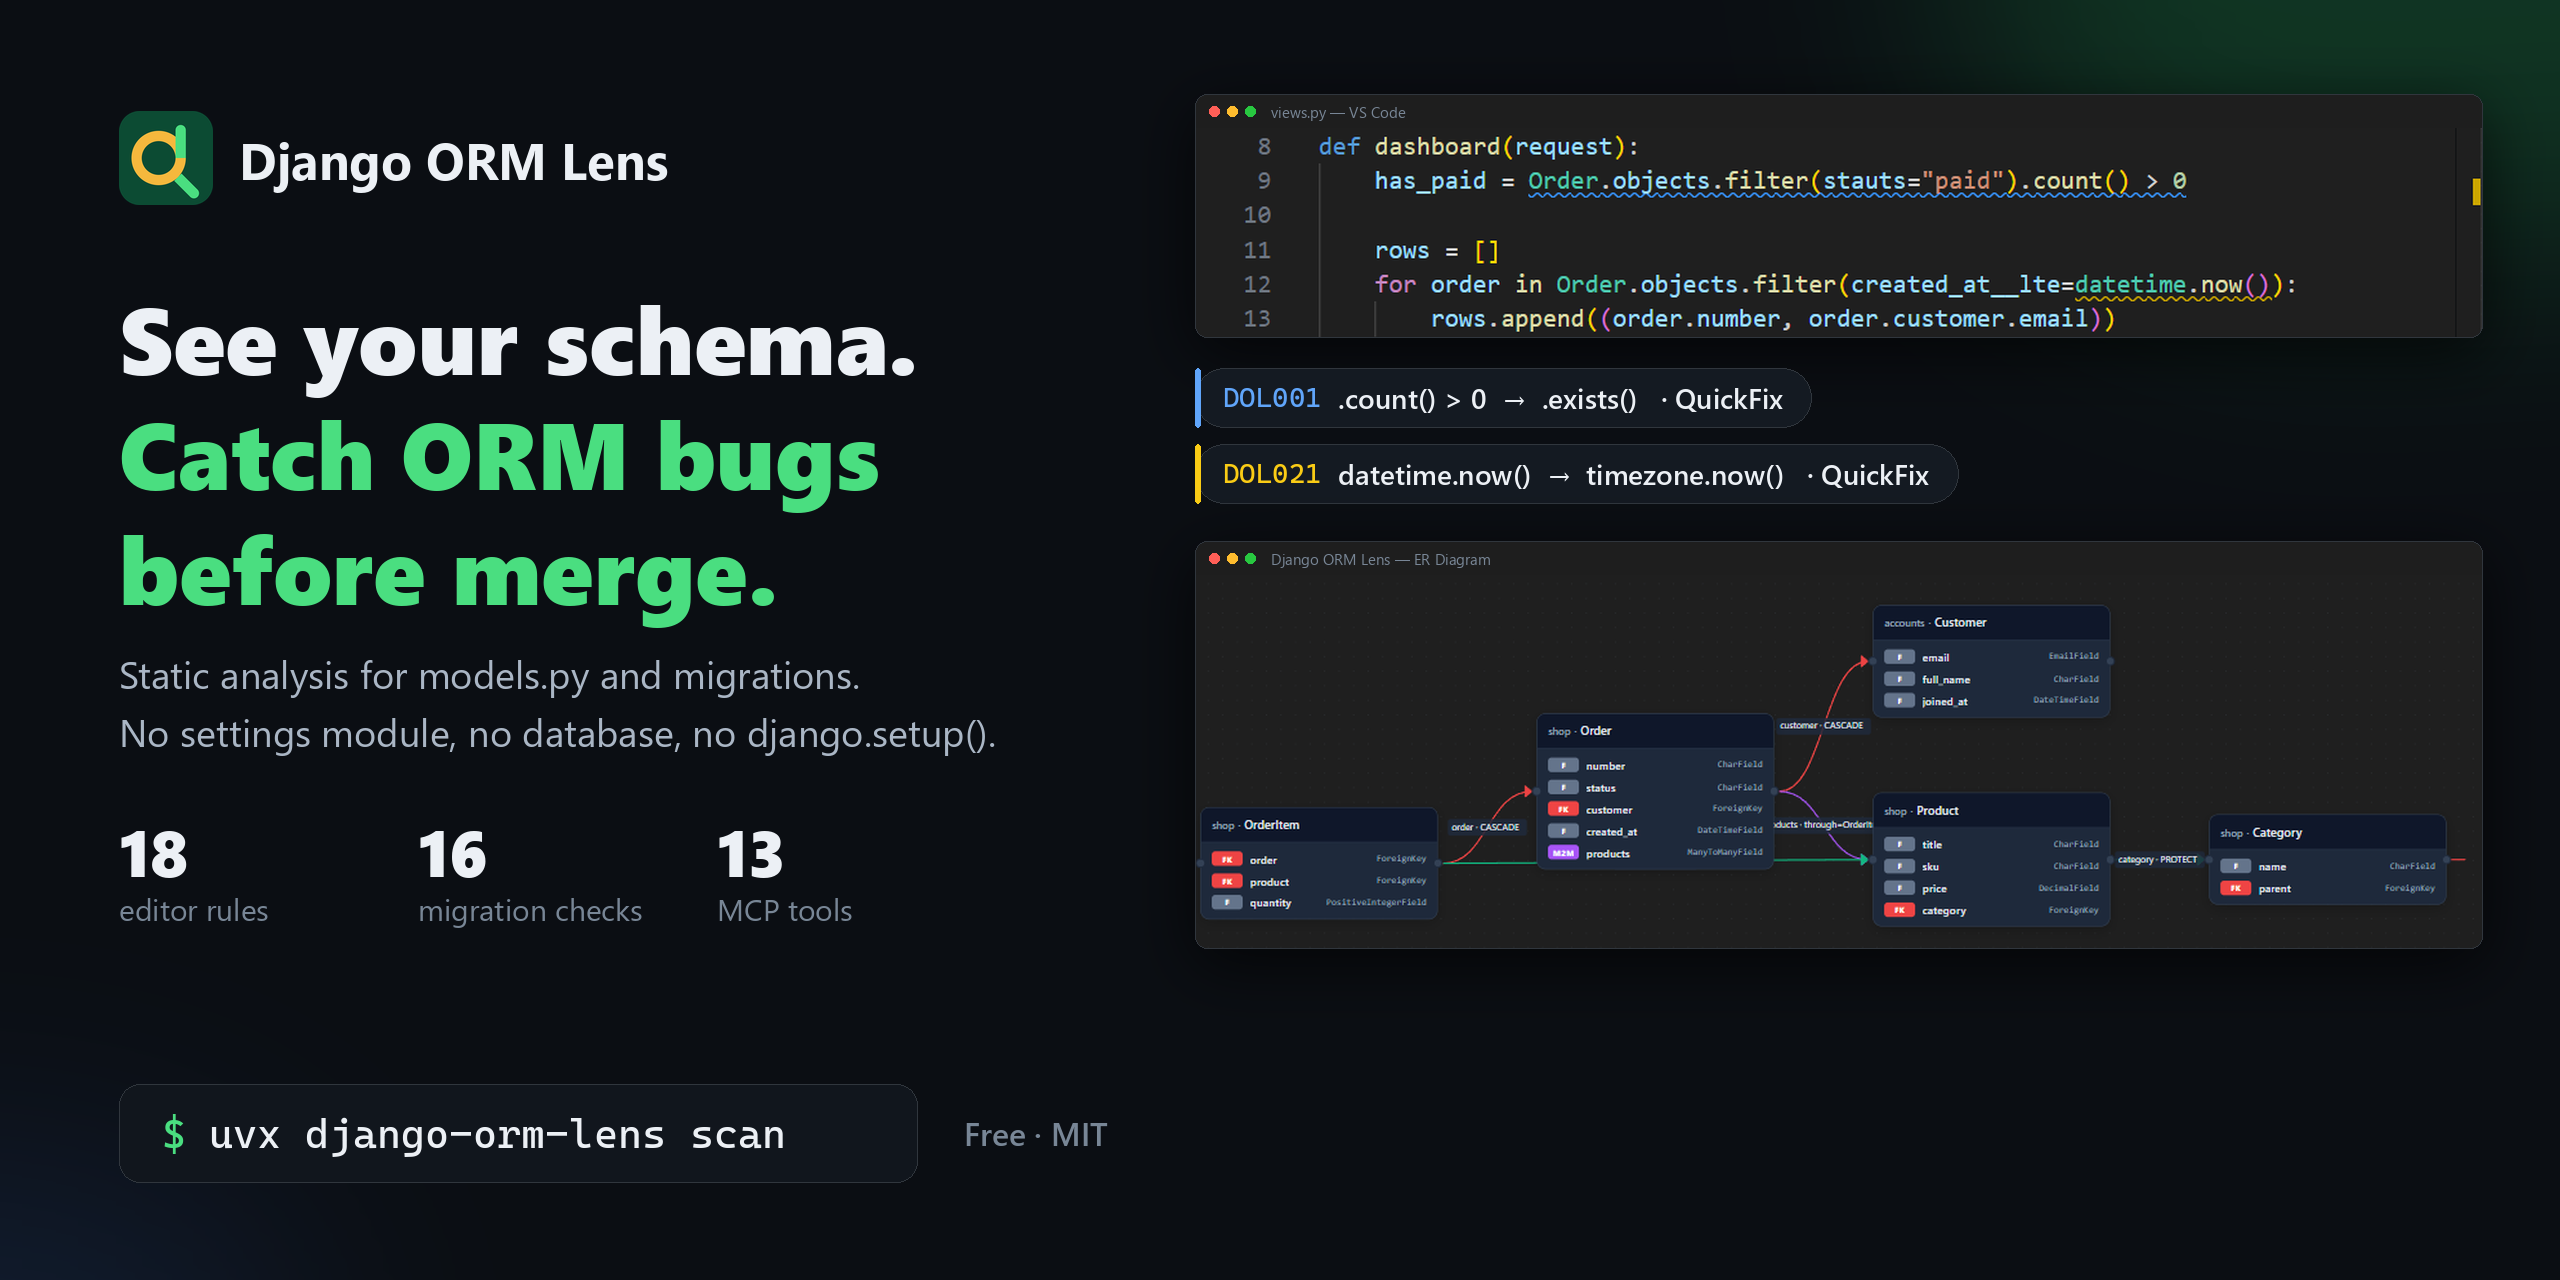The width and height of the screenshot is (2560, 1280).
Task: Click the 'def dashboard(request):' line
Action: point(1479,147)
